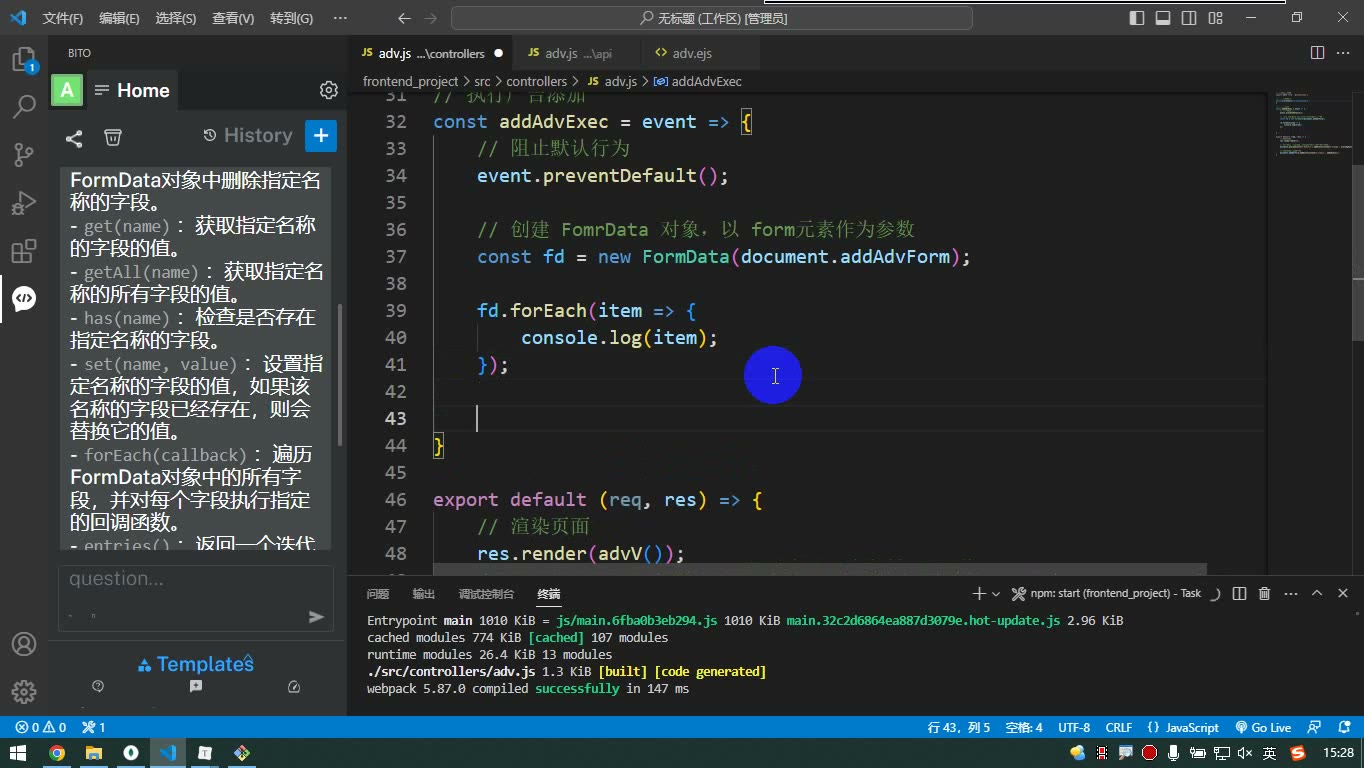The height and width of the screenshot is (768, 1364).
Task: Click the Bito gauge icon below Templates
Action: click(294, 687)
